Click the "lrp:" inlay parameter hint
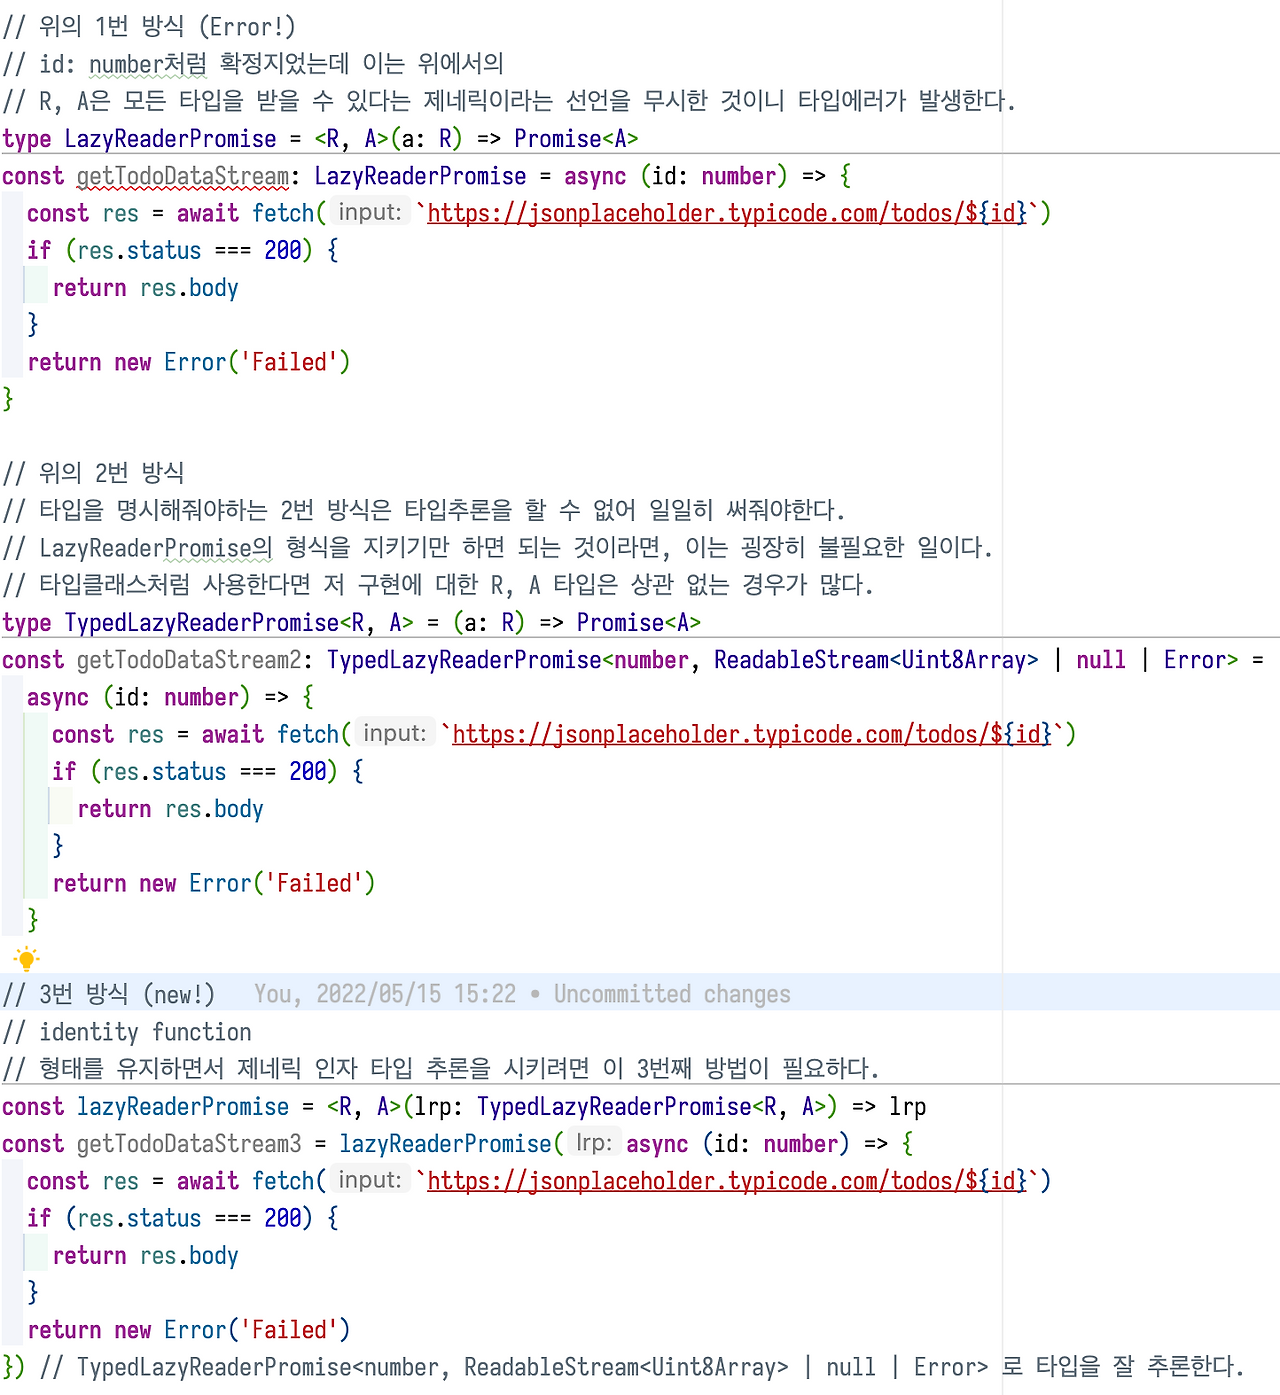1280x1395 pixels. 594,1143
